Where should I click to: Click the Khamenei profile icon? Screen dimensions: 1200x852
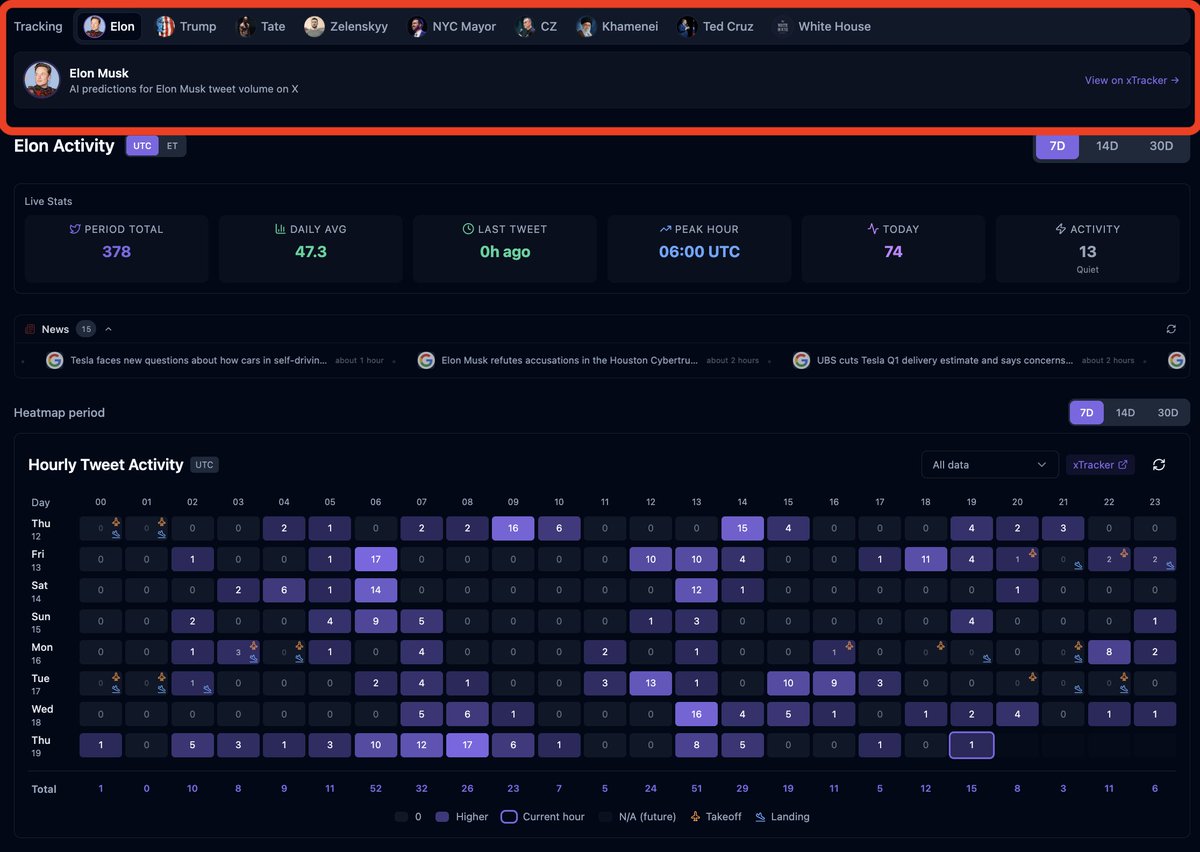tap(584, 26)
